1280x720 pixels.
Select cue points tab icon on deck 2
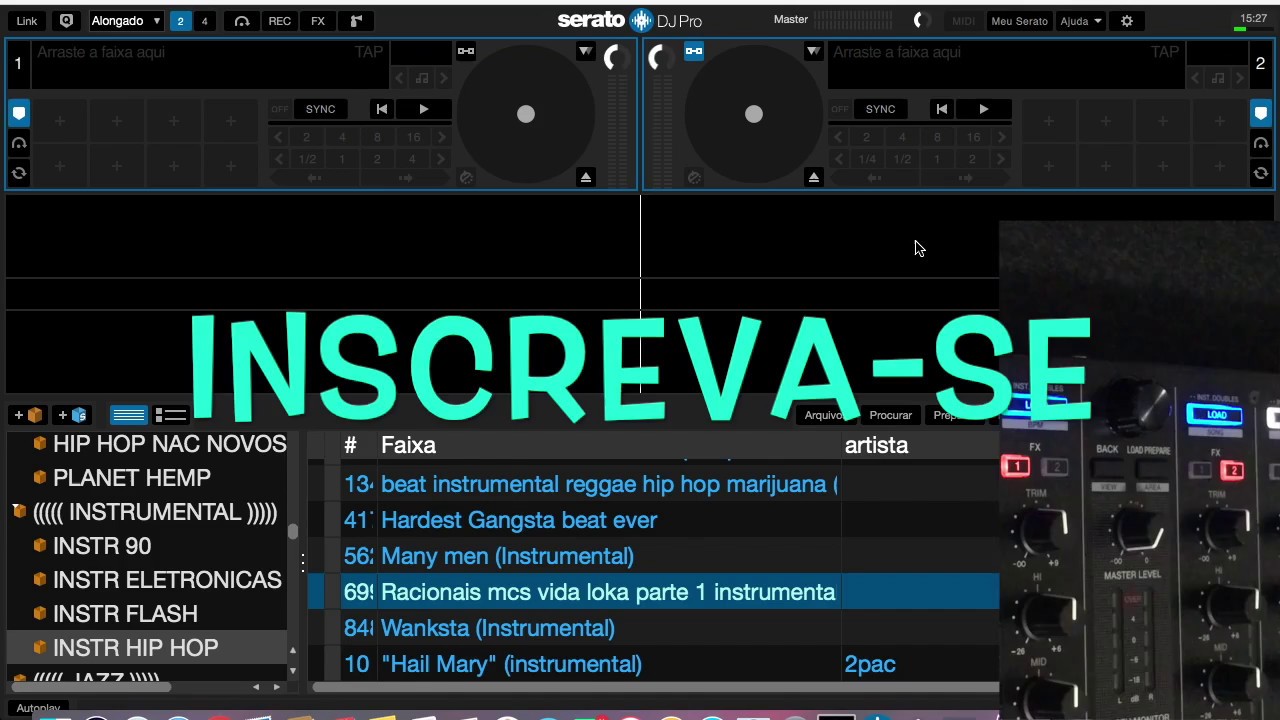pyautogui.click(x=1261, y=114)
